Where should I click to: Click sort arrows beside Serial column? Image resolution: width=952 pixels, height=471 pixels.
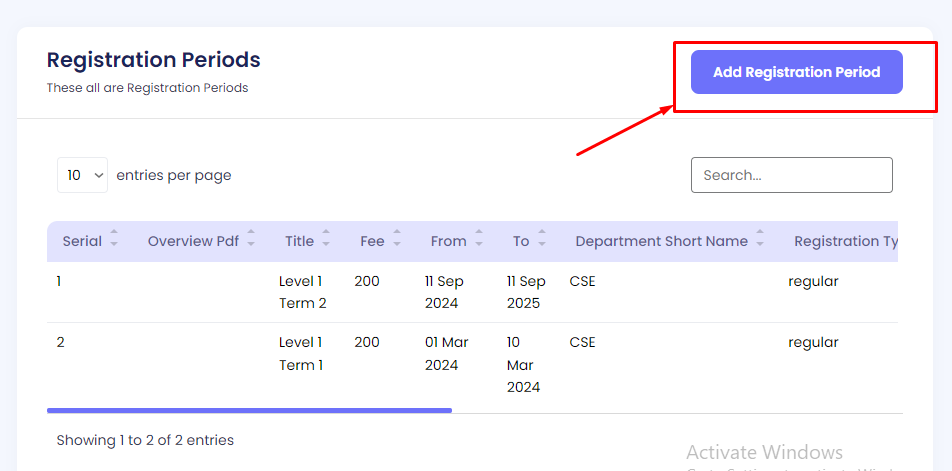tap(114, 241)
